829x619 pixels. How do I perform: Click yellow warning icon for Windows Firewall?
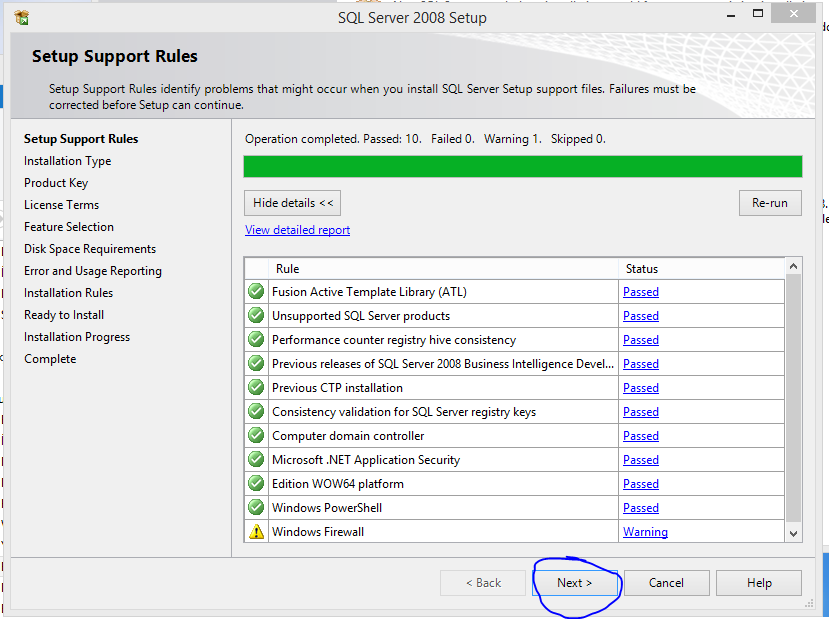pyautogui.click(x=256, y=531)
